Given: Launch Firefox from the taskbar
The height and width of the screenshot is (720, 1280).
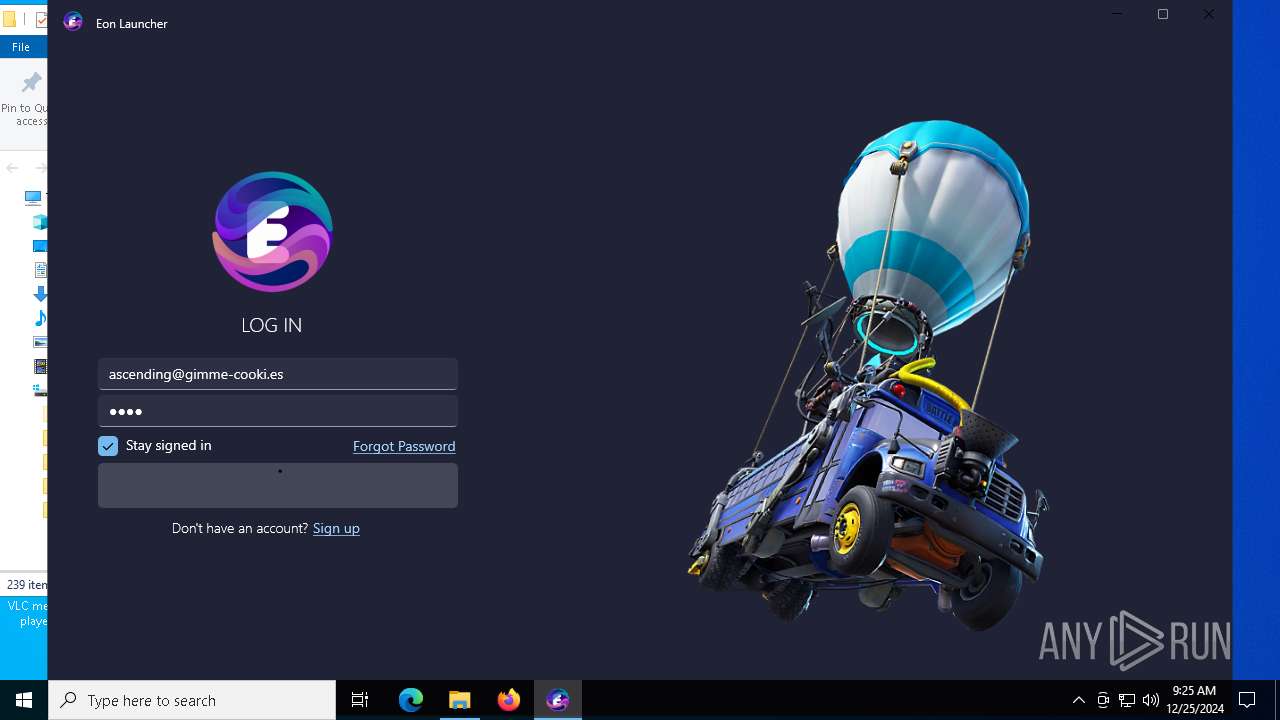Looking at the screenshot, I should 509,700.
